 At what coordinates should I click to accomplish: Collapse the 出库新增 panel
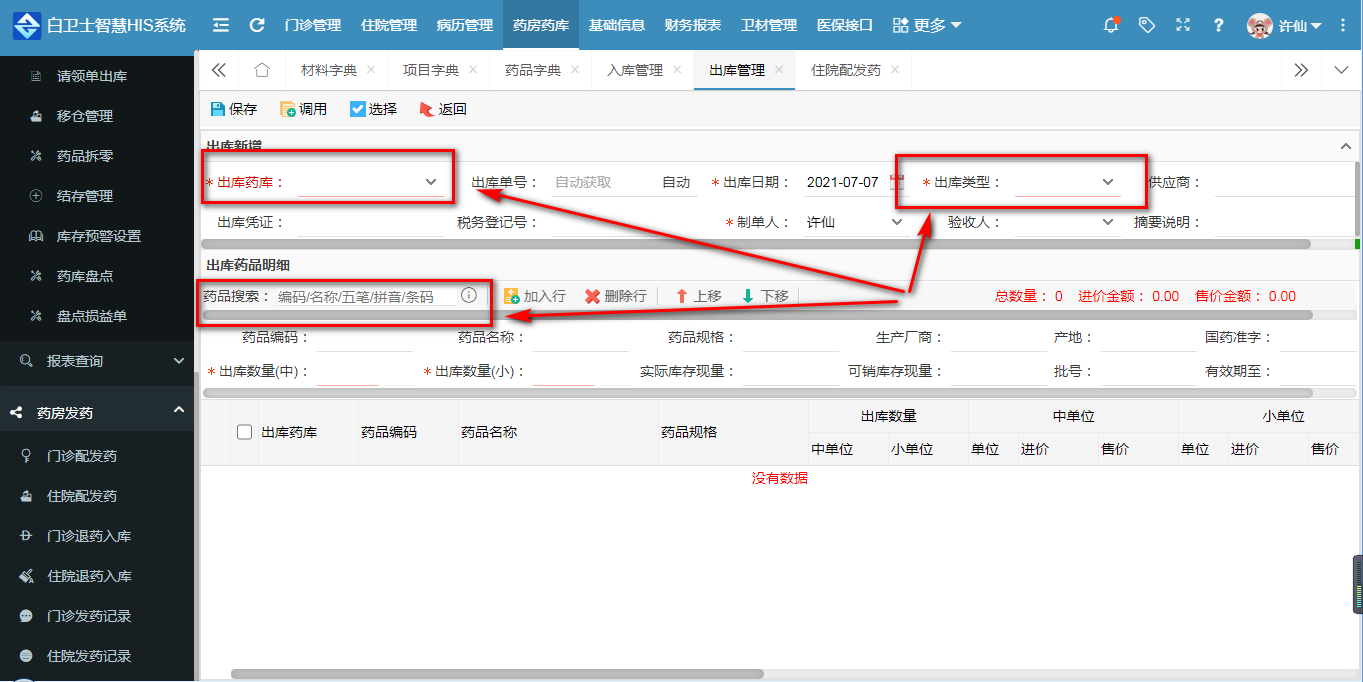[x=1345, y=146]
